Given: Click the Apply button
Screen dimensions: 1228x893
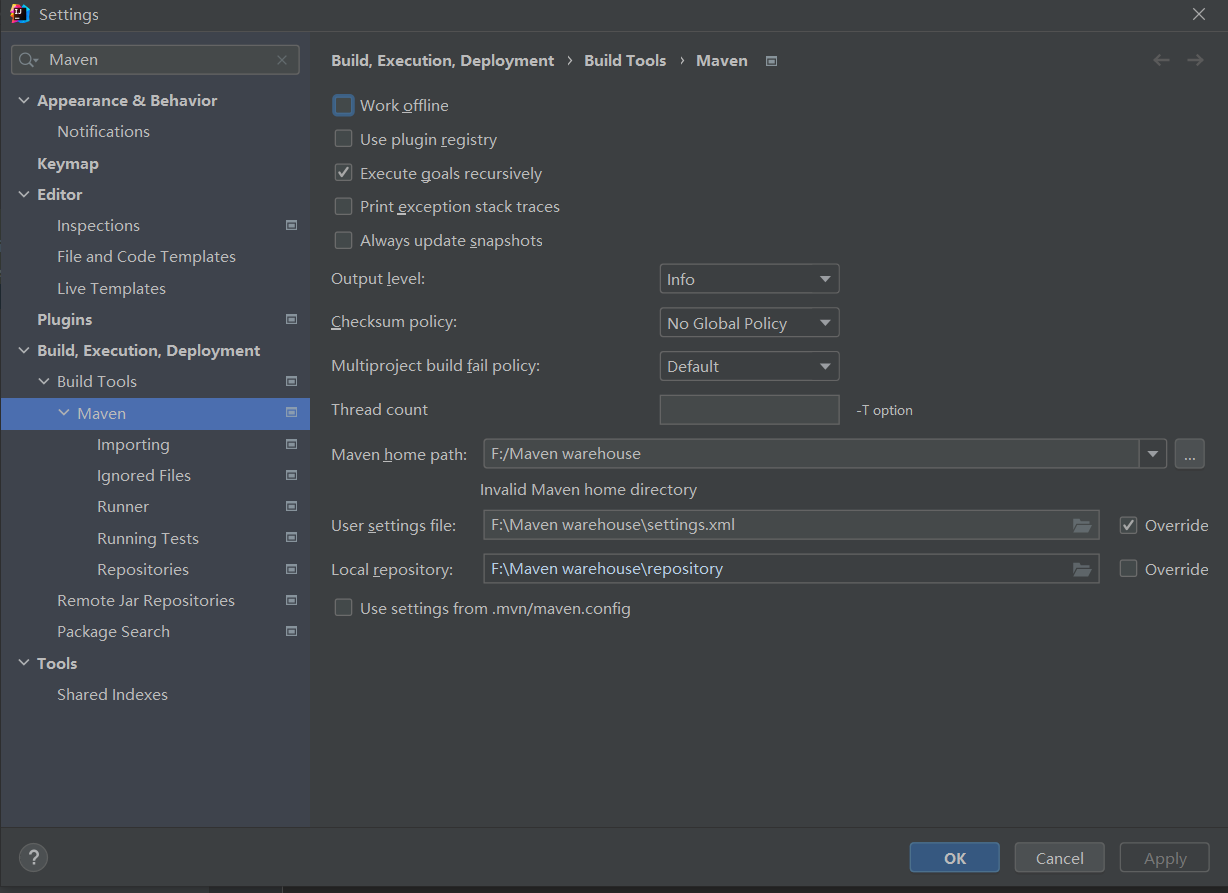Looking at the screenshot, I should [1165, 858].
